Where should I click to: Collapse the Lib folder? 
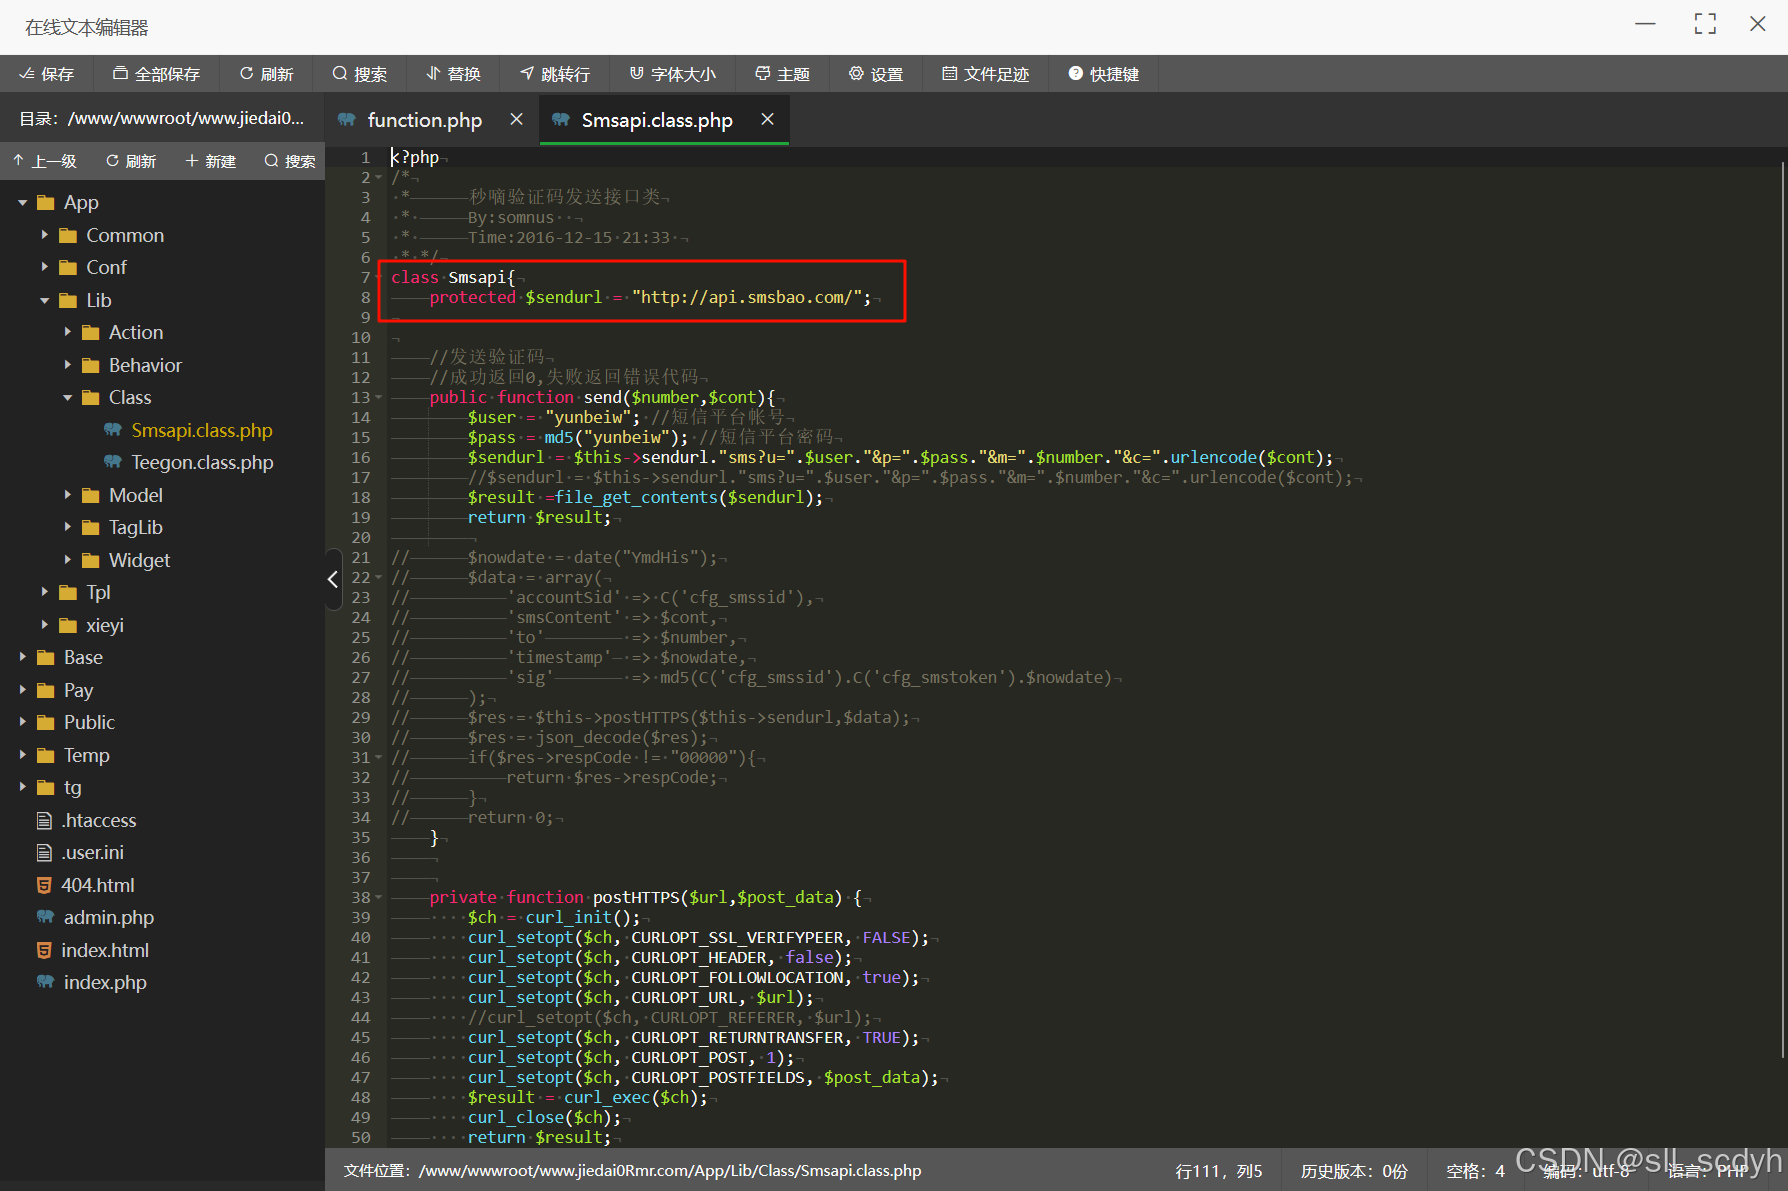tap(44, 301)
